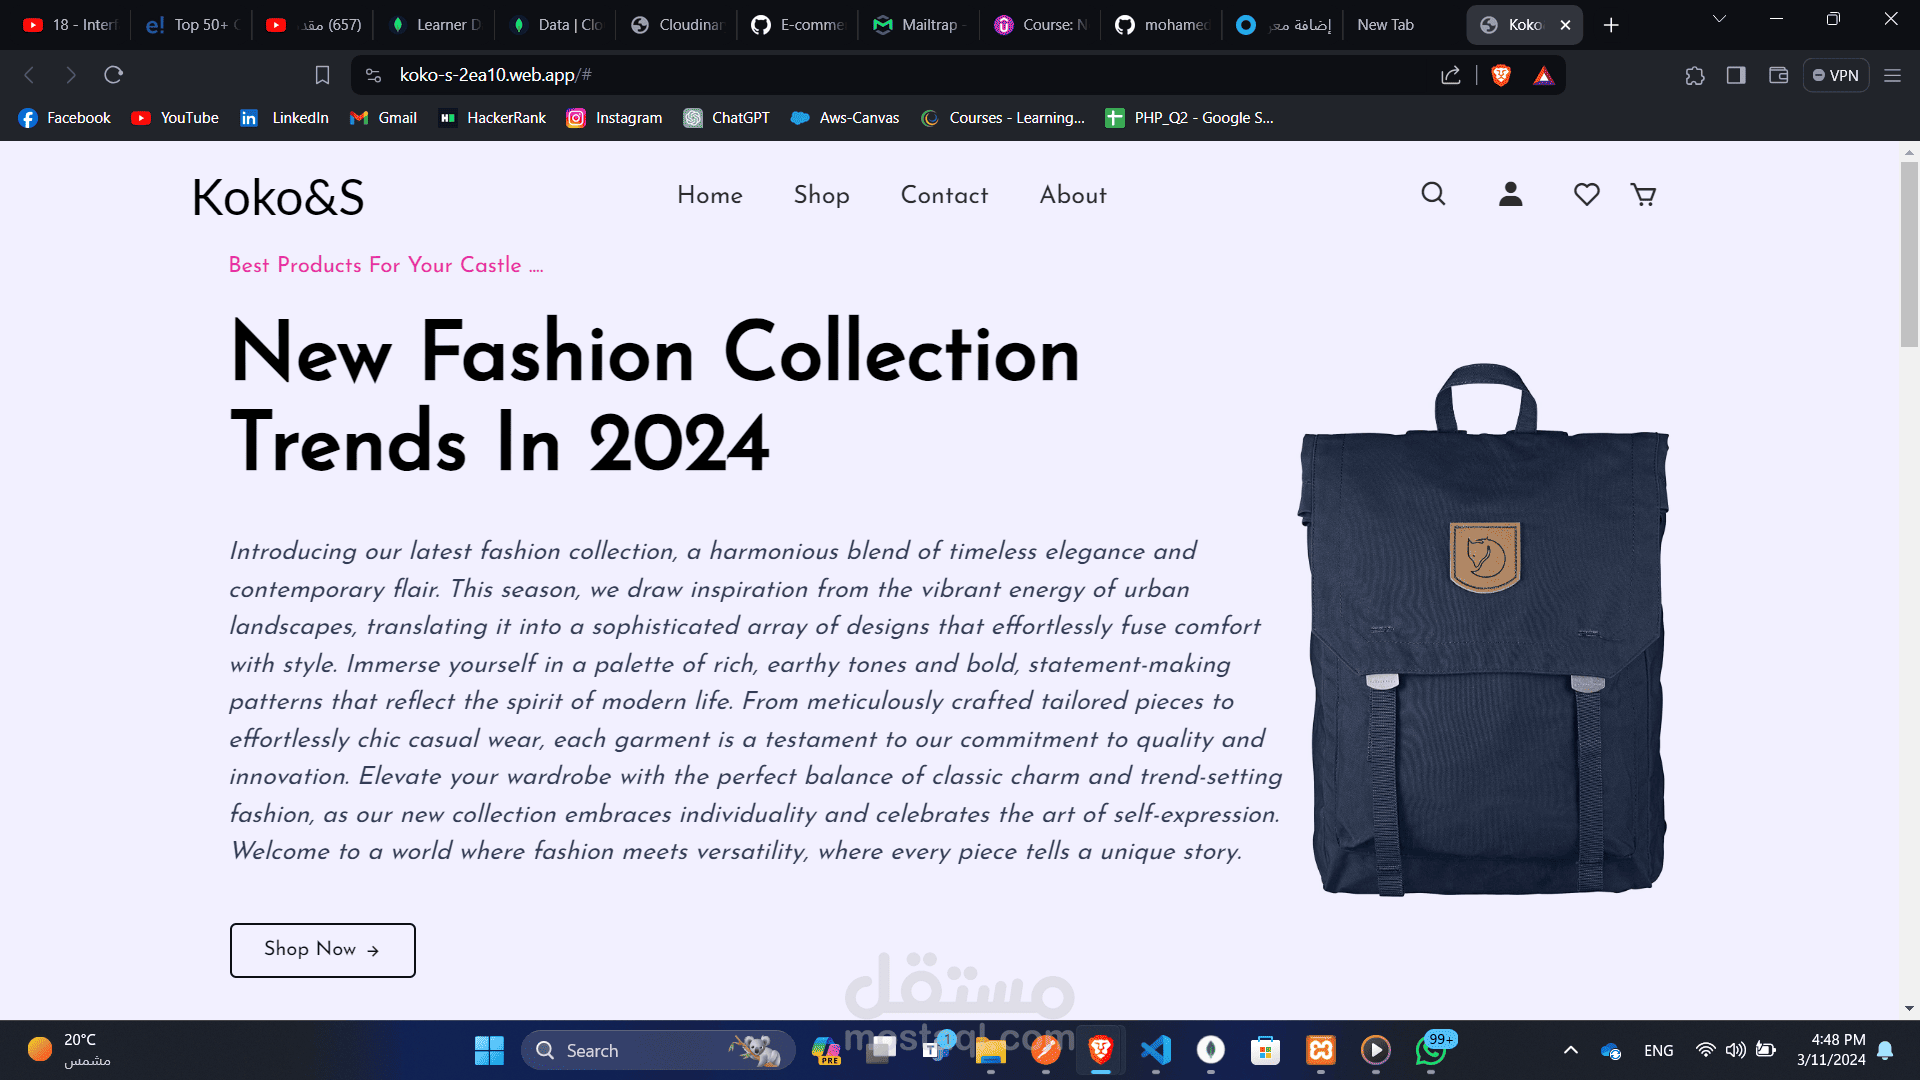Toggle the Brave VPN button
This screenshot has width=1920, height=1080.
(x=1835, y=75)
